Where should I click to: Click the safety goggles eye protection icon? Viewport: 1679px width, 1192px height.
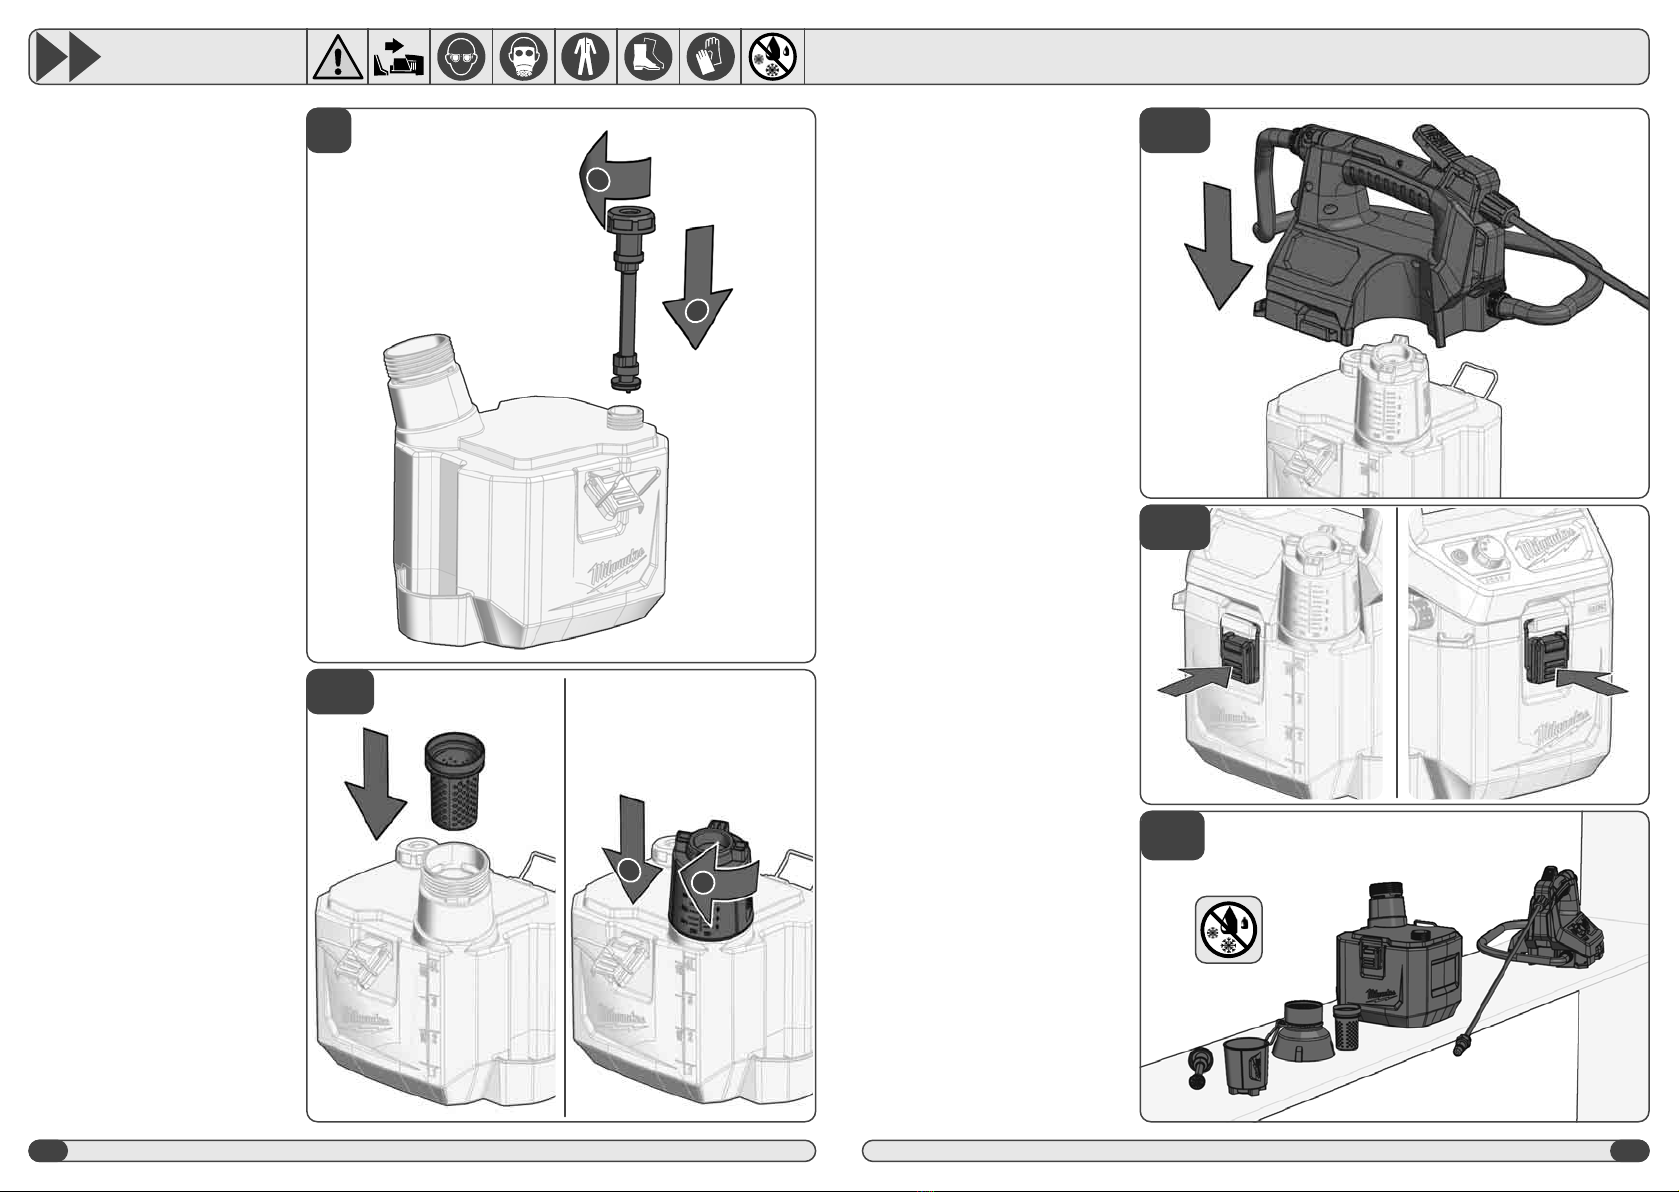point(461,57)
